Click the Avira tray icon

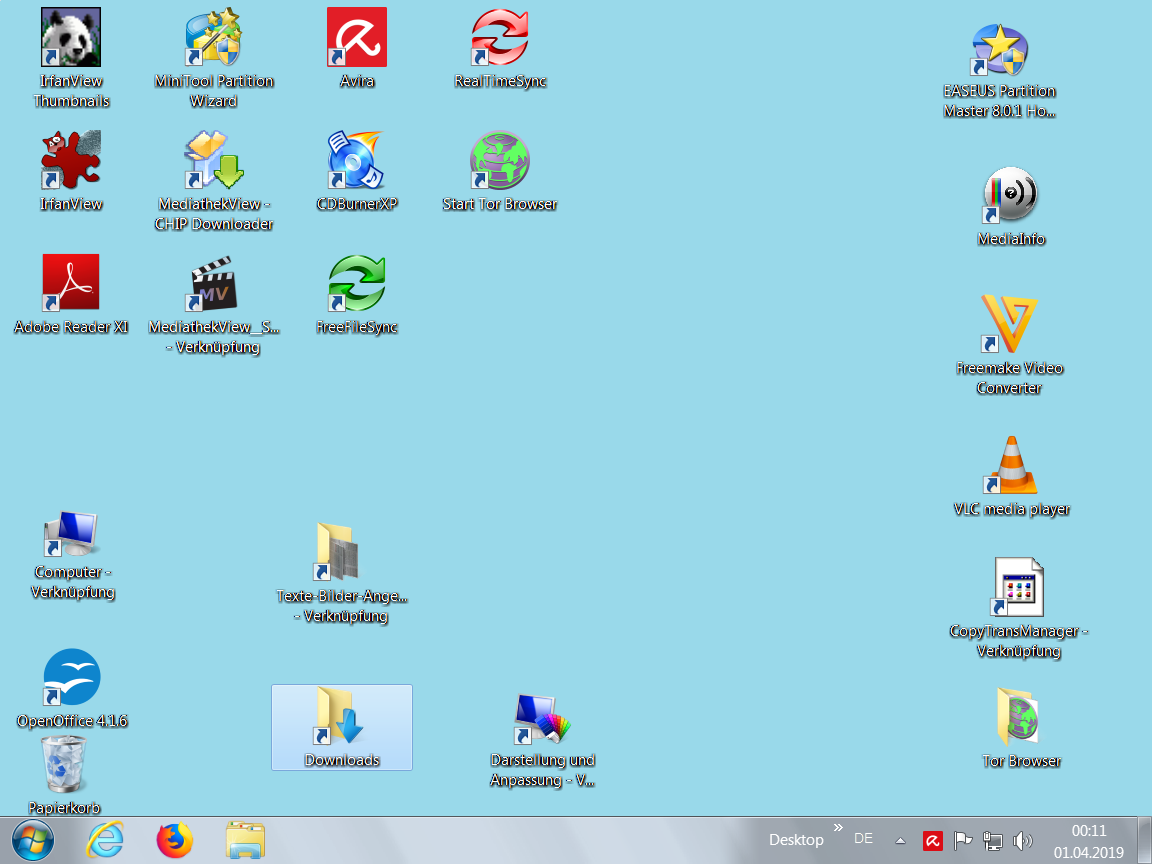[x=933, y=840]
